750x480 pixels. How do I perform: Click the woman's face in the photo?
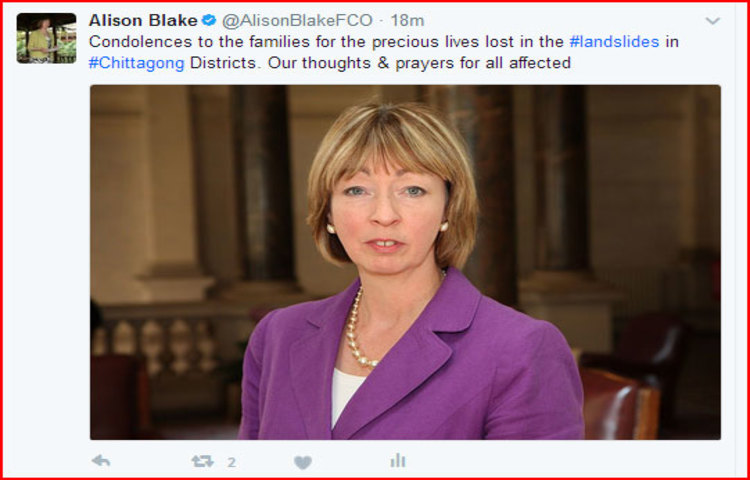click(x=388, y=208)
